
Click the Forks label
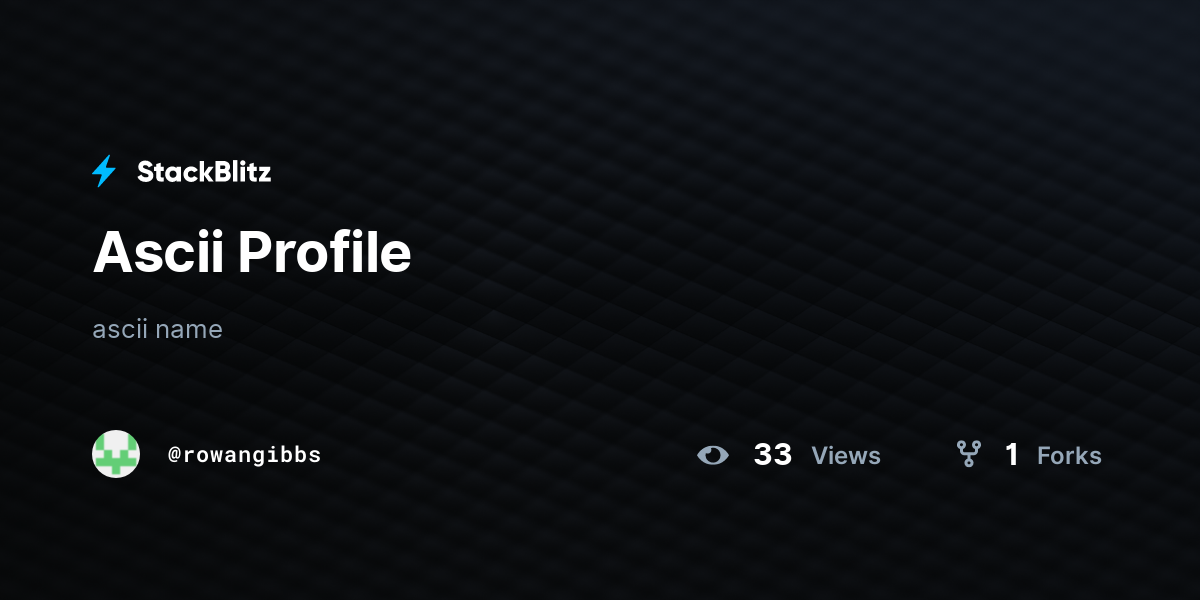1069,456
